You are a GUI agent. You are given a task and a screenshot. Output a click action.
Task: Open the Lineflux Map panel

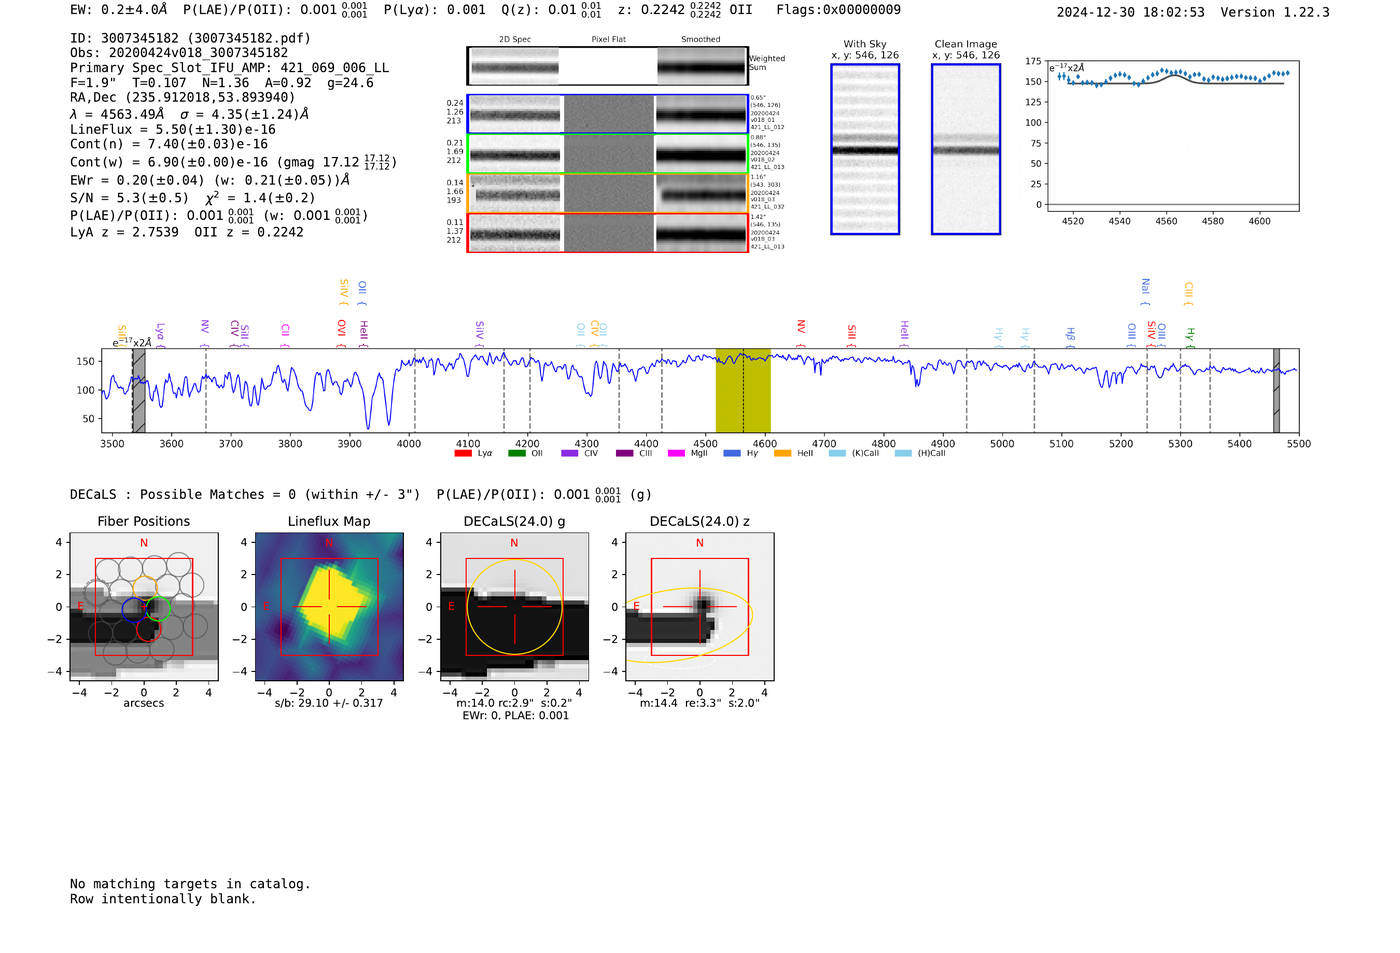coord(329,607)
